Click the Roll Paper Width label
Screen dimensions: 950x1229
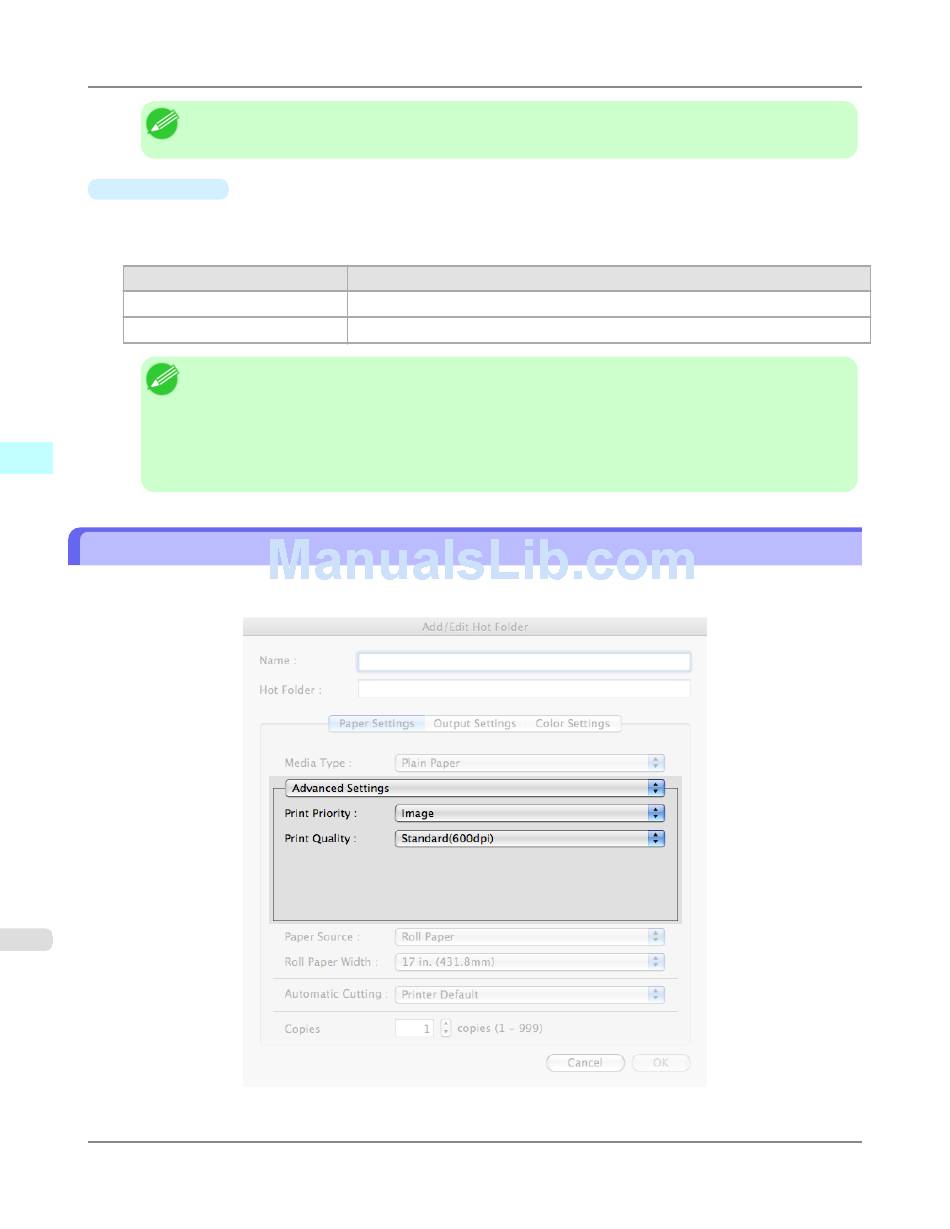(x=332, y=962)
